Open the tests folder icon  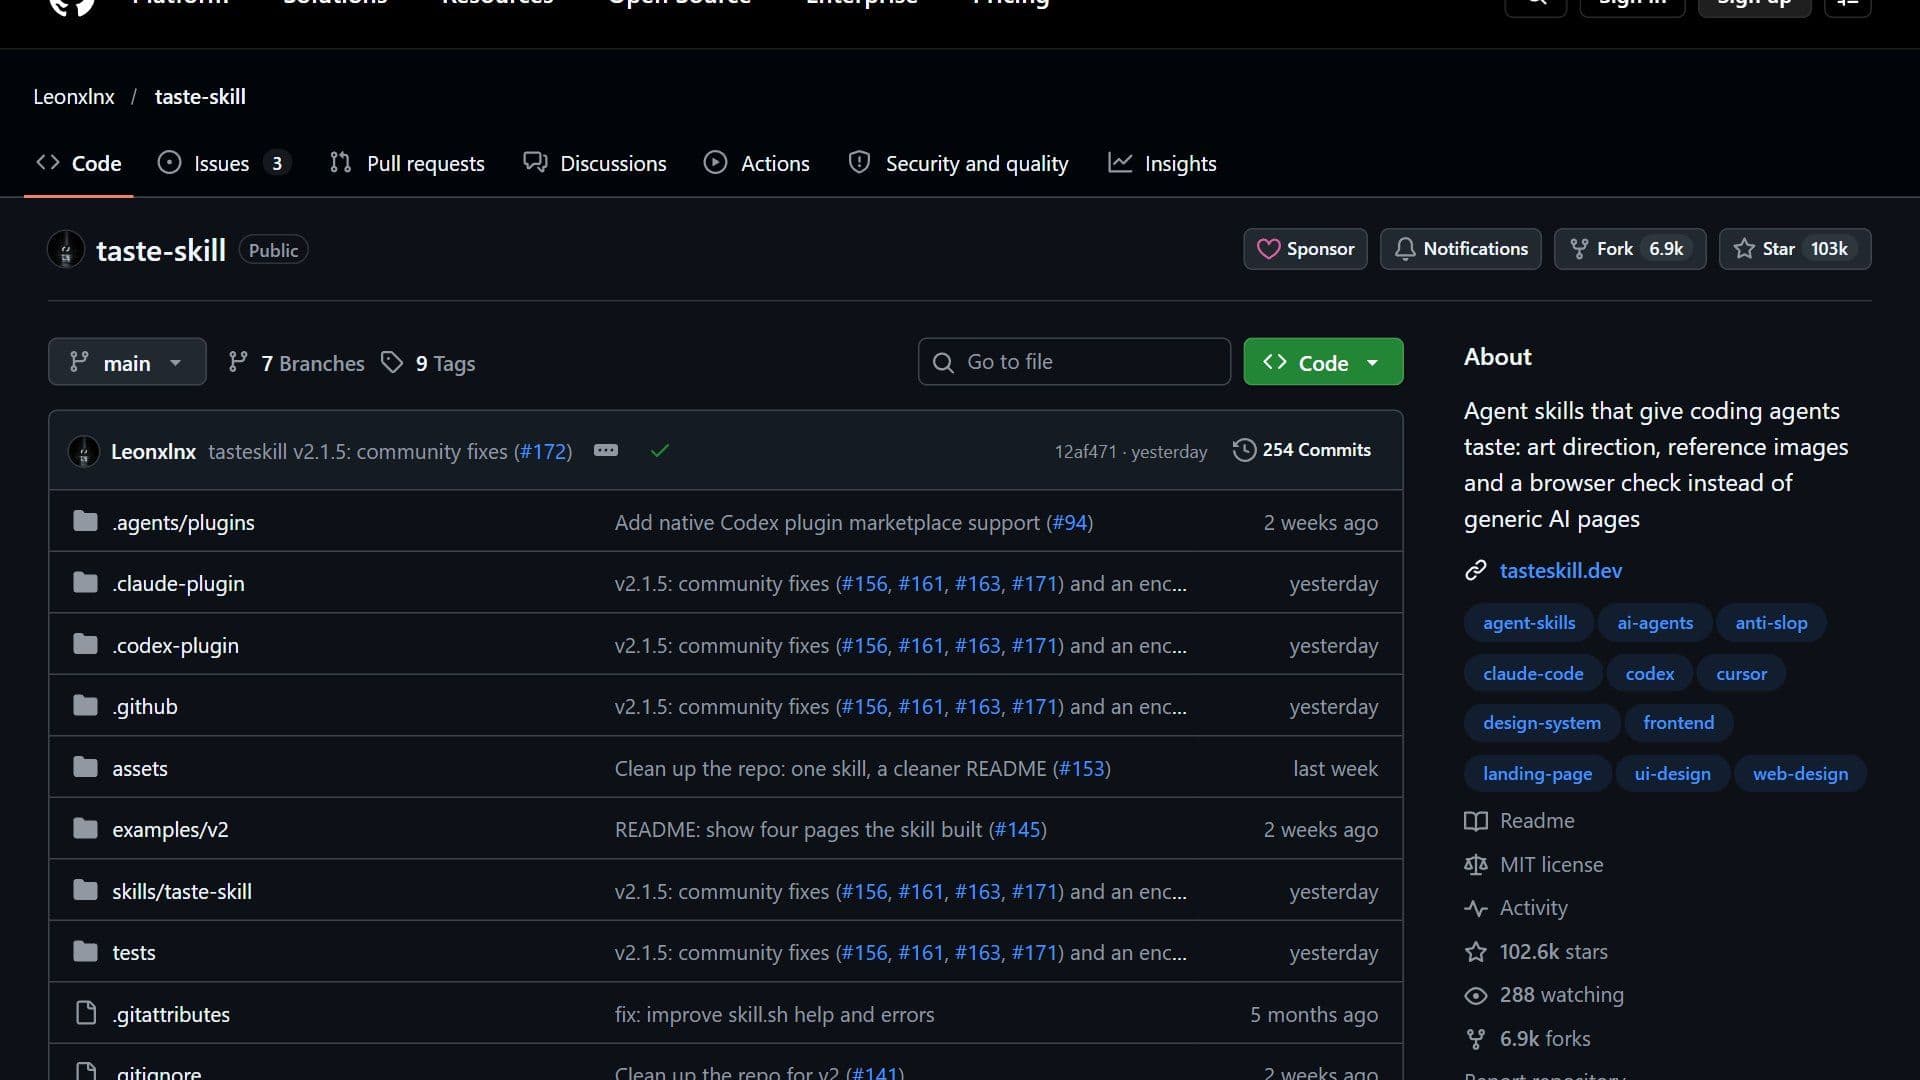point(86,951)
